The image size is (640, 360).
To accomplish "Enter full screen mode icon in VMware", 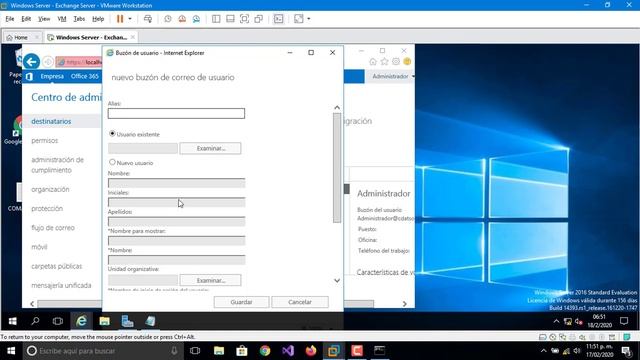I will coord(244,19).
